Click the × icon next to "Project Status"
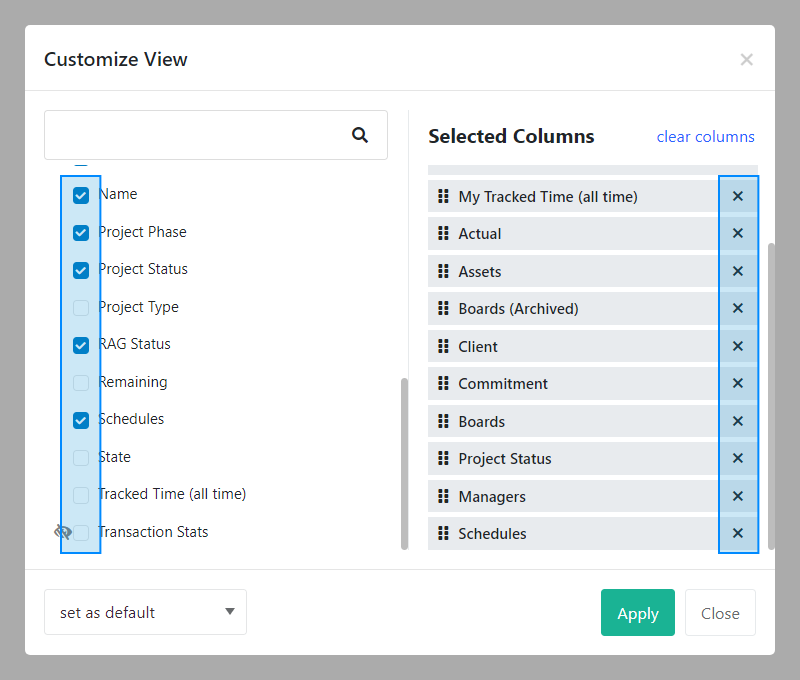Viewport: 800px width, 680px height. click(x=738, y=458)
